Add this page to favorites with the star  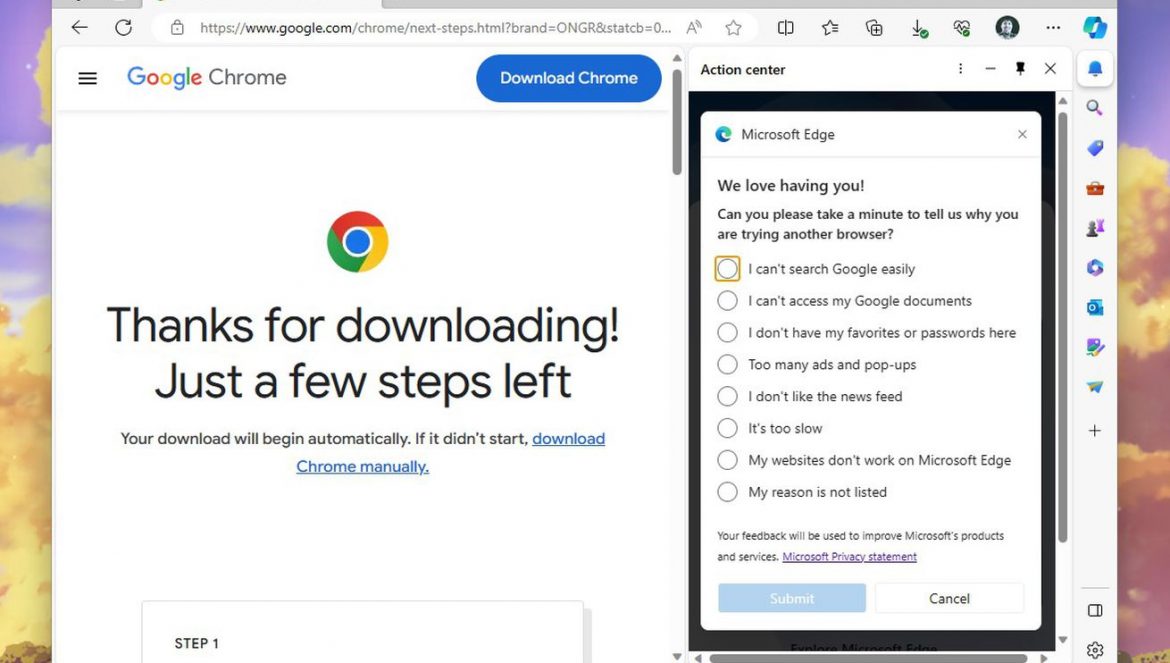[x=733, y=28]
